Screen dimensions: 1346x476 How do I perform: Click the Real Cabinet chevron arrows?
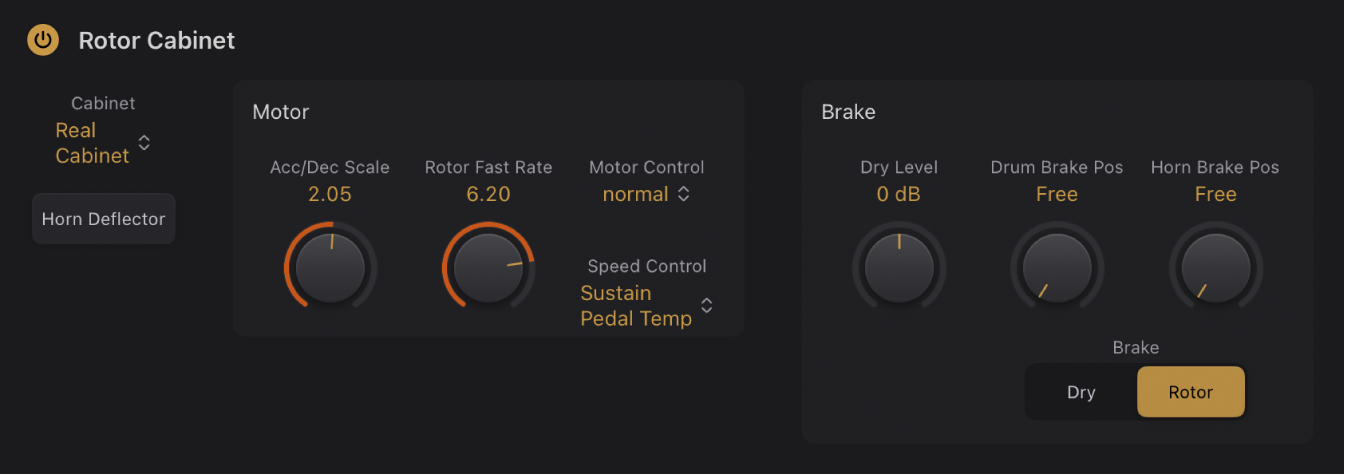pyautogui.click(x=144, y=143)
